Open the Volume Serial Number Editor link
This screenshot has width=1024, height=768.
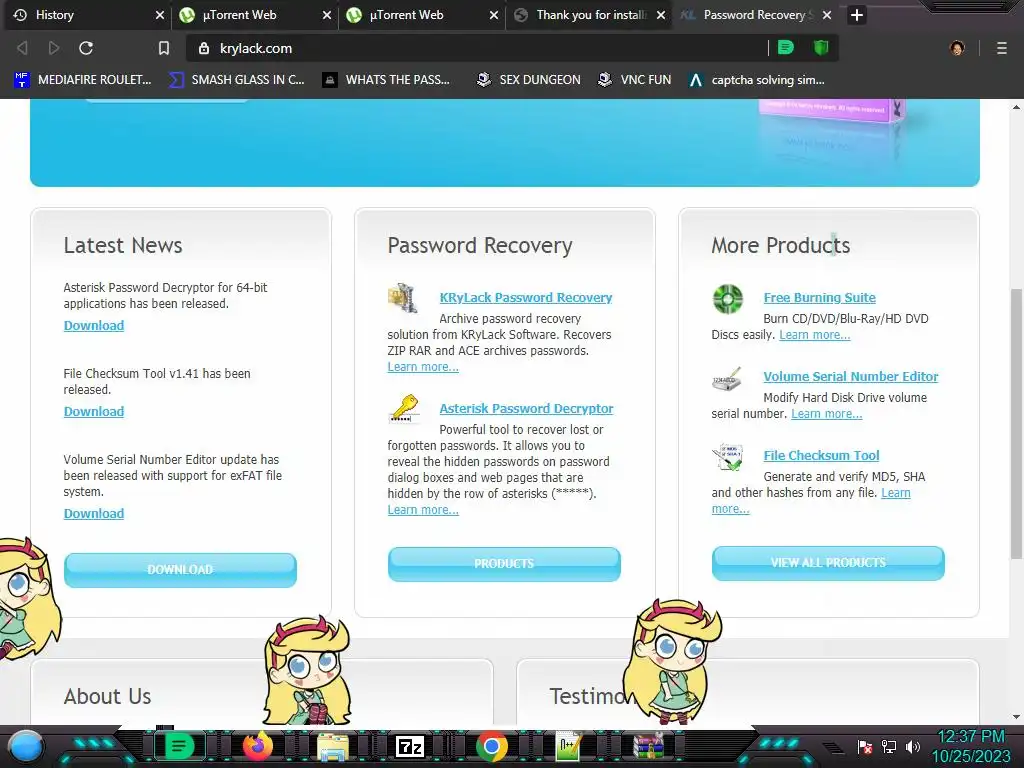pos(851,376)
